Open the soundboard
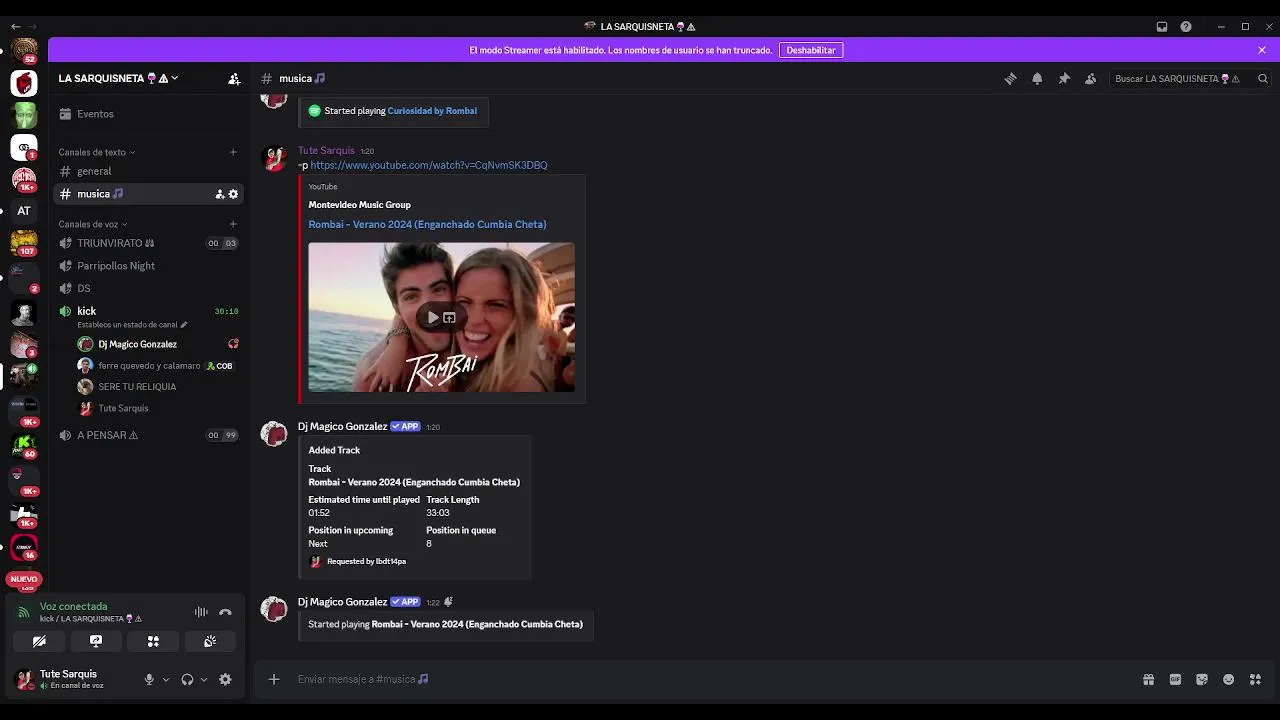This screenshot has height=720, width=1280. click(x=210, y=641)
